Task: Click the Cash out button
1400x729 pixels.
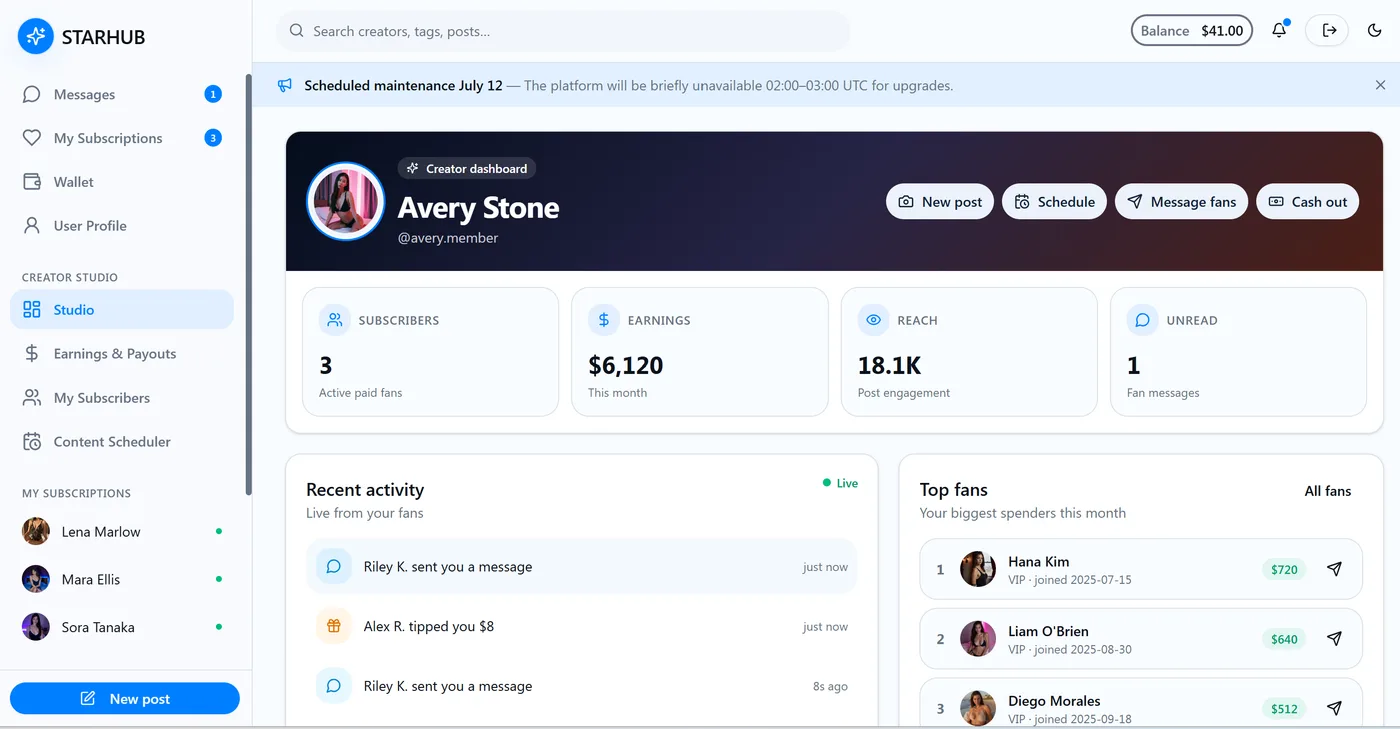Action: coord(1308,201)
